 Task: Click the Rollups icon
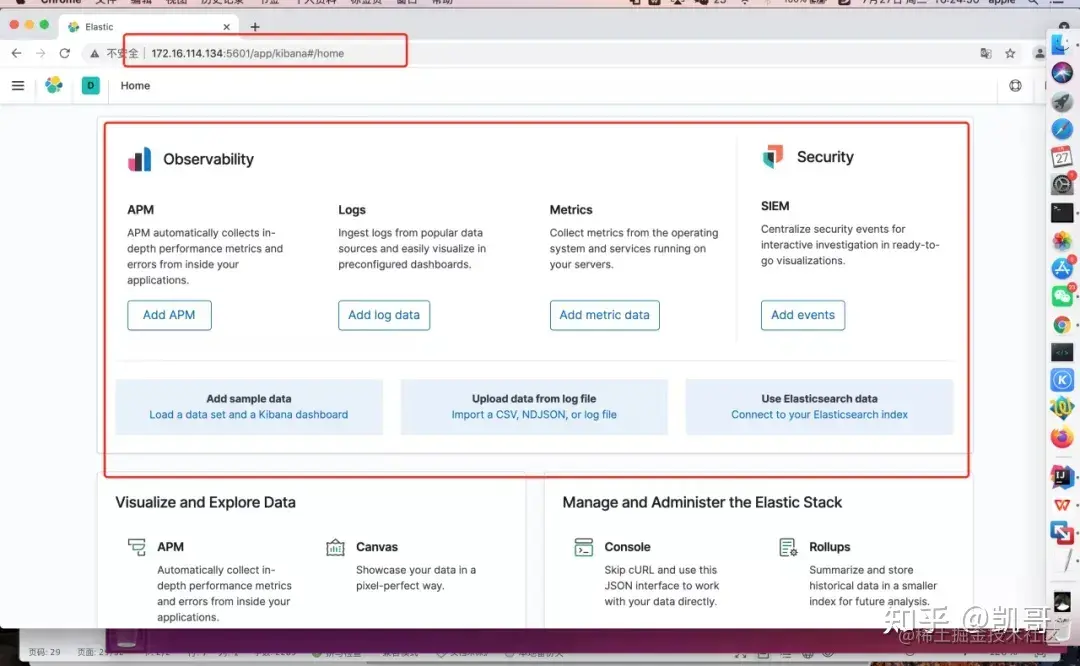[x=788, y=547]
